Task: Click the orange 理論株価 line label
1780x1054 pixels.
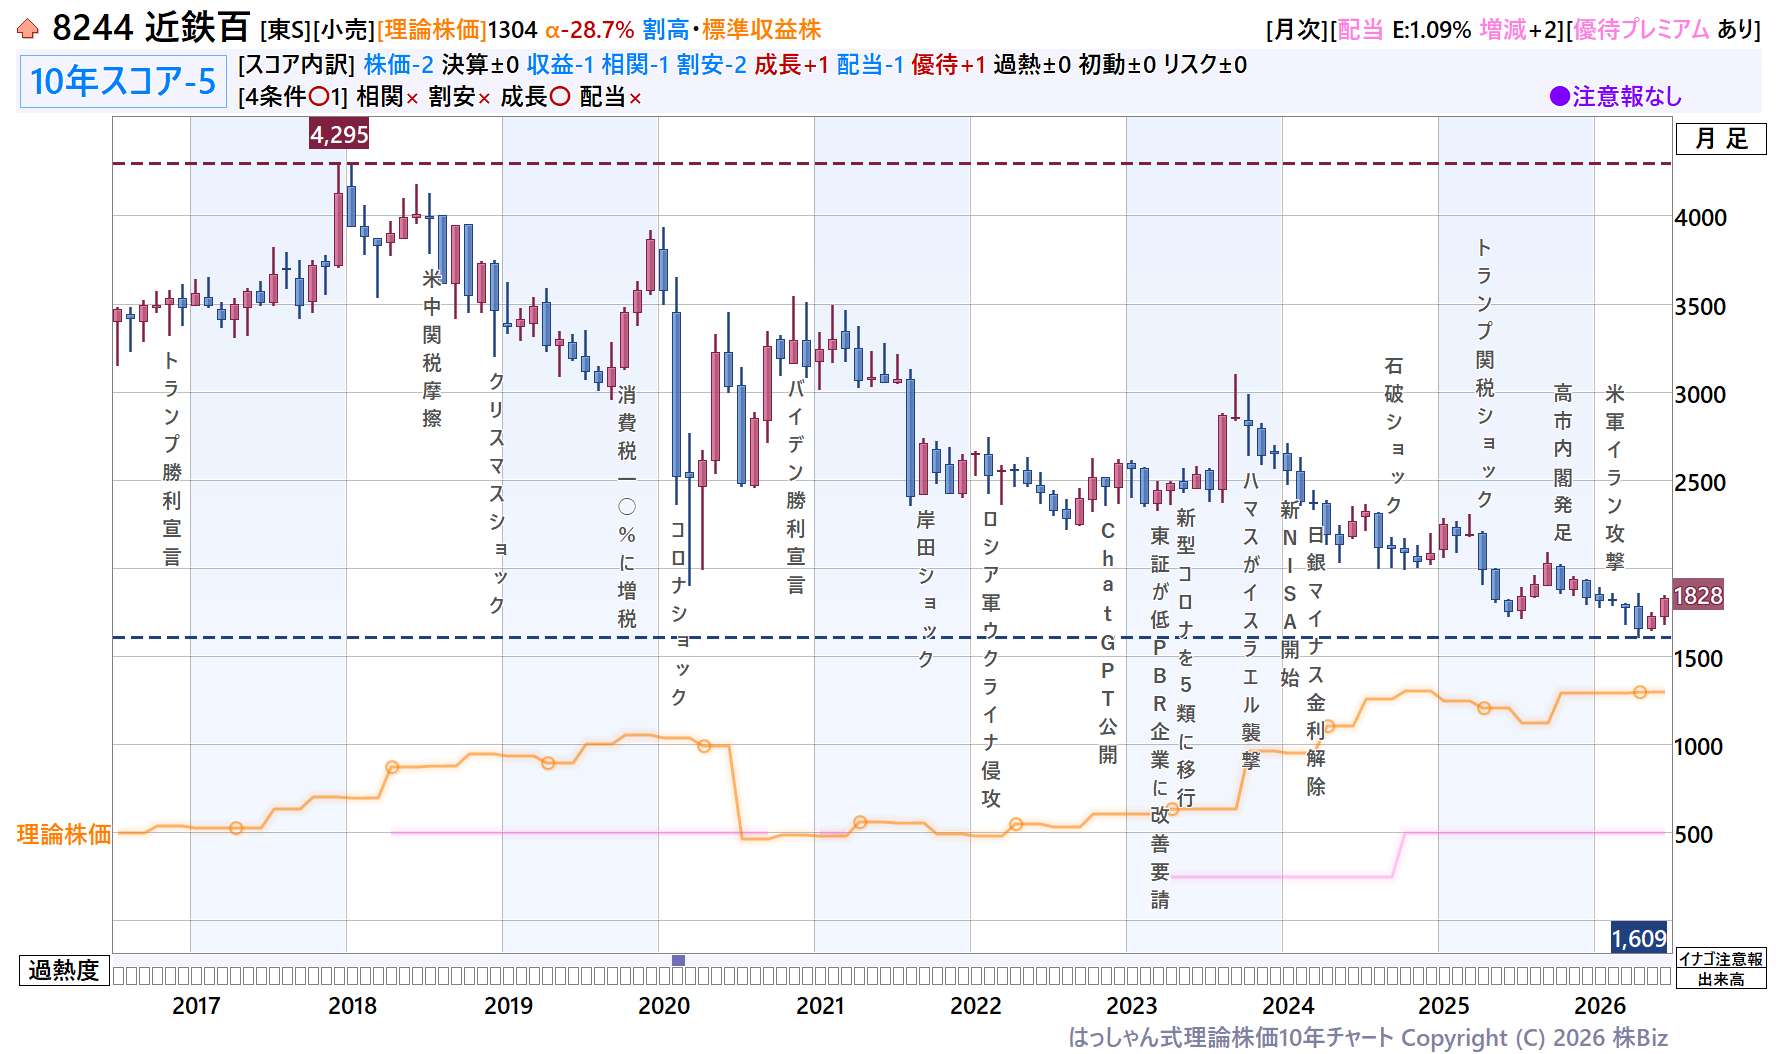Action: tap(64, 834)
